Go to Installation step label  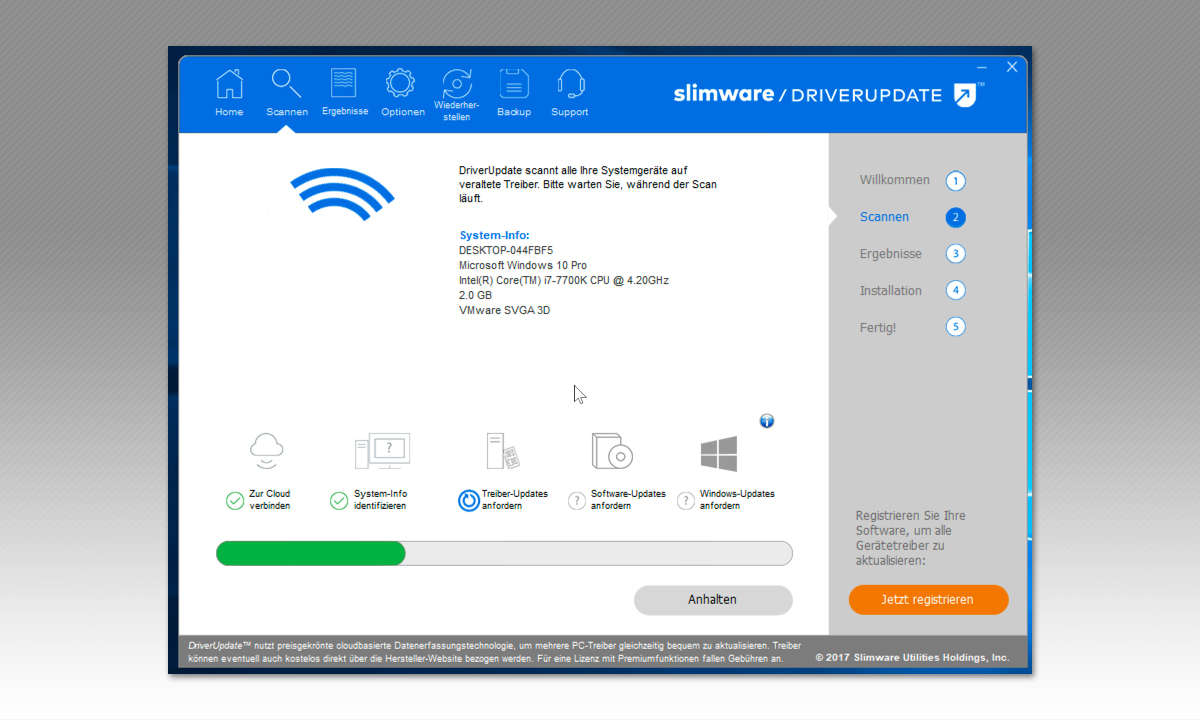[x=891, y=291]
